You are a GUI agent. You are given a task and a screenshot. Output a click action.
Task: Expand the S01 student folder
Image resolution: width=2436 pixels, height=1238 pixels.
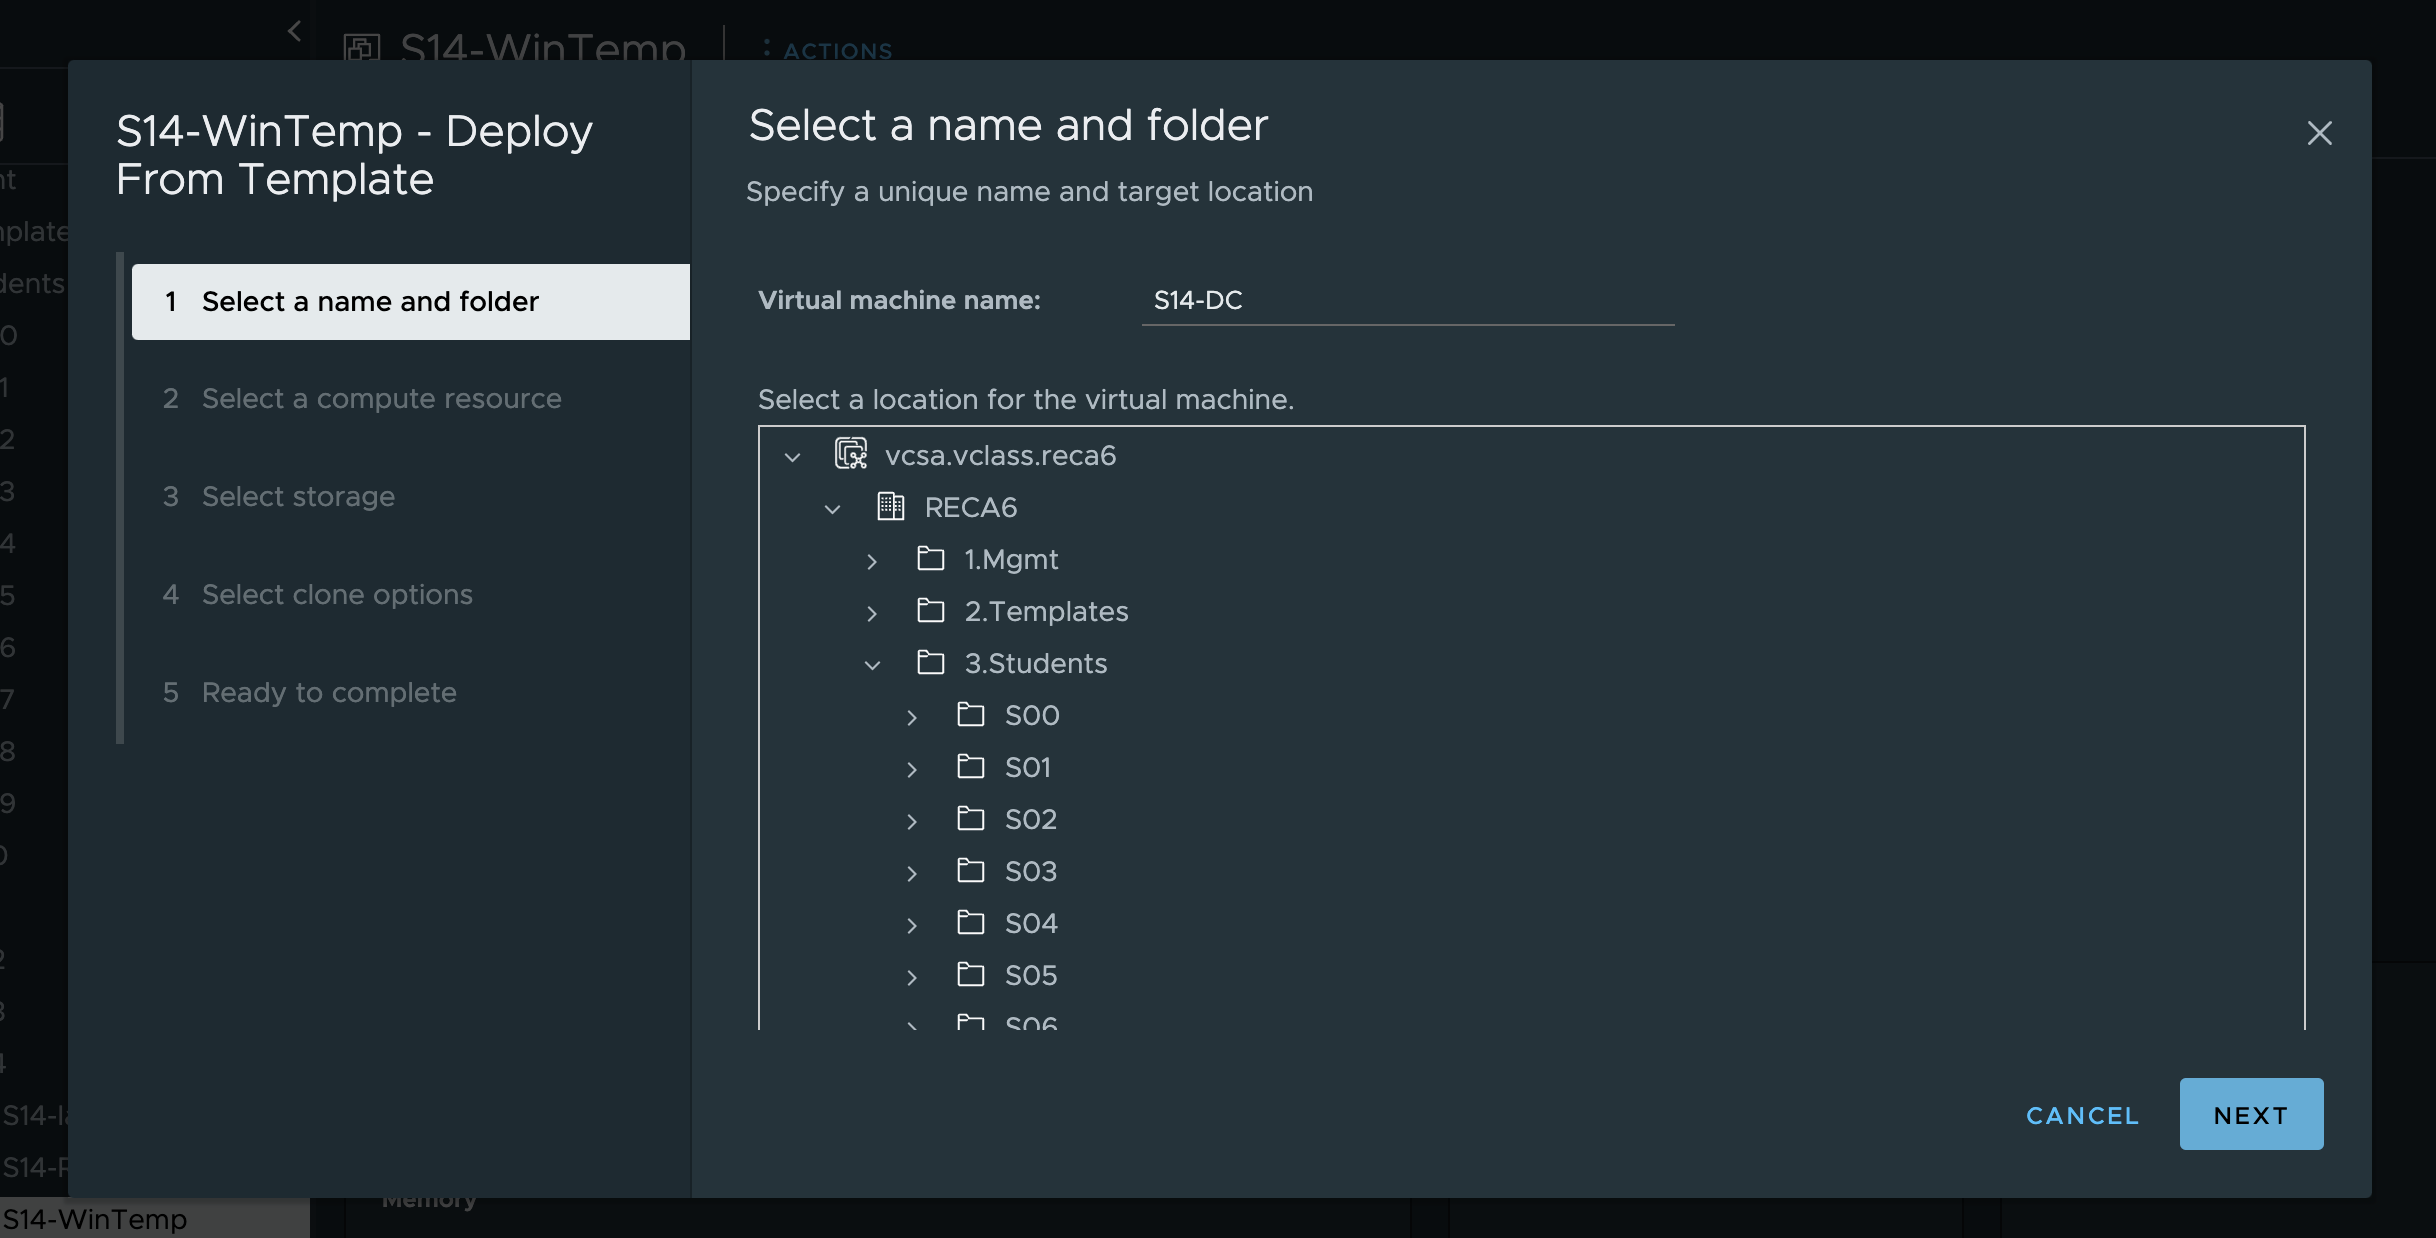tap(912, 769)
